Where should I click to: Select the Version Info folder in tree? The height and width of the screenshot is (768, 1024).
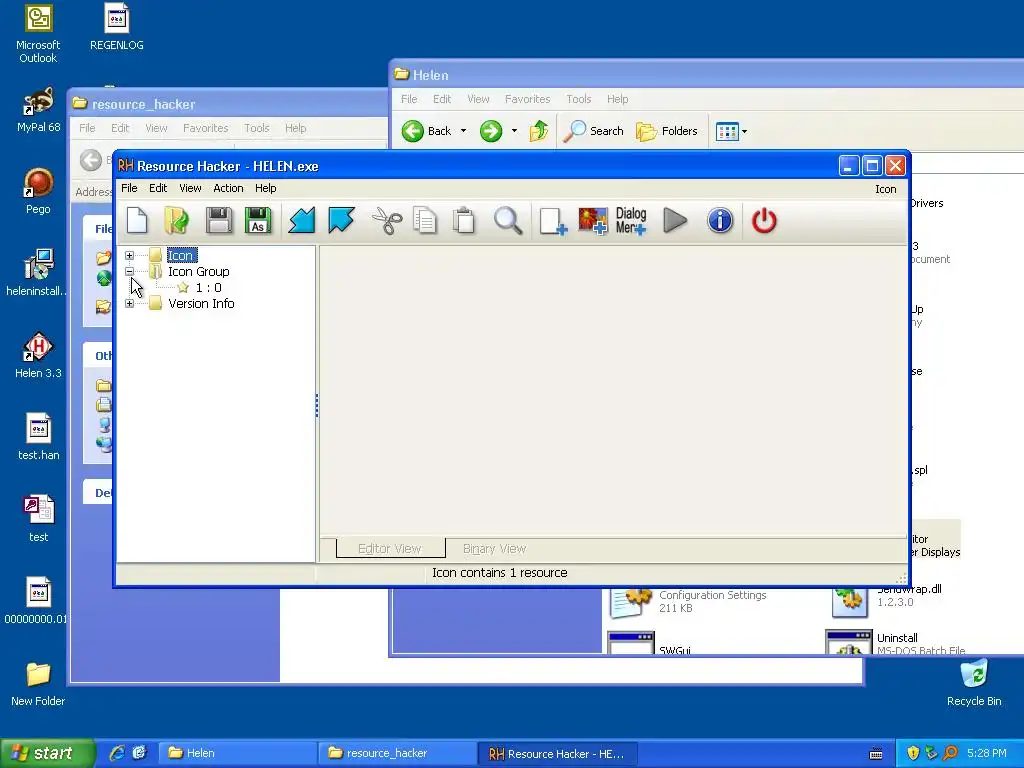click(200, 303)
